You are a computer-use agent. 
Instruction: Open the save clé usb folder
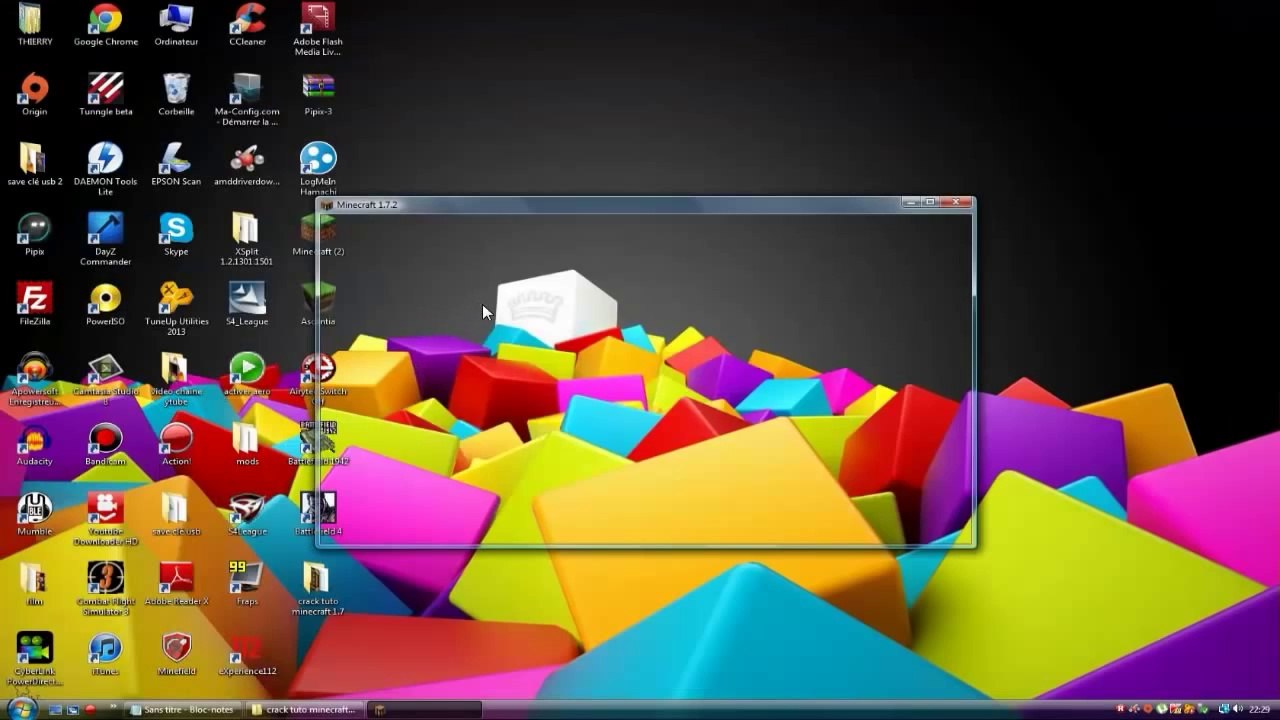[x=176, y=516]
